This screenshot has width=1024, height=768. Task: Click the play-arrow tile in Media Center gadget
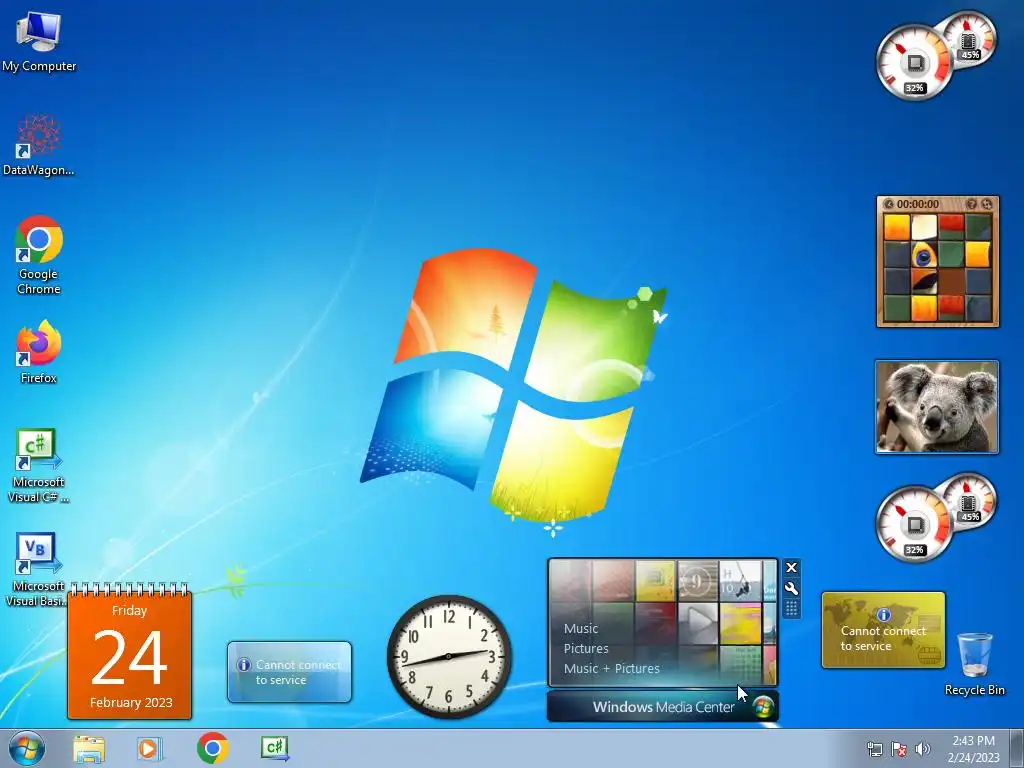point(697,622)
